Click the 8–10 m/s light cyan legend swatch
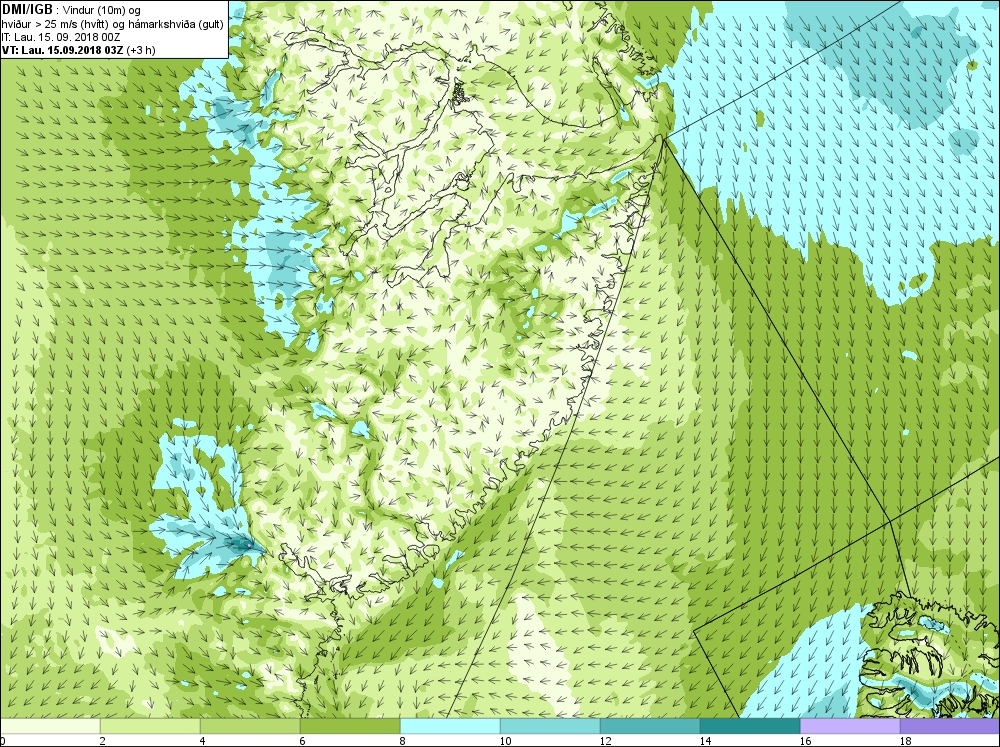Viewport: 1000px width, 747px height. [450, 726]
